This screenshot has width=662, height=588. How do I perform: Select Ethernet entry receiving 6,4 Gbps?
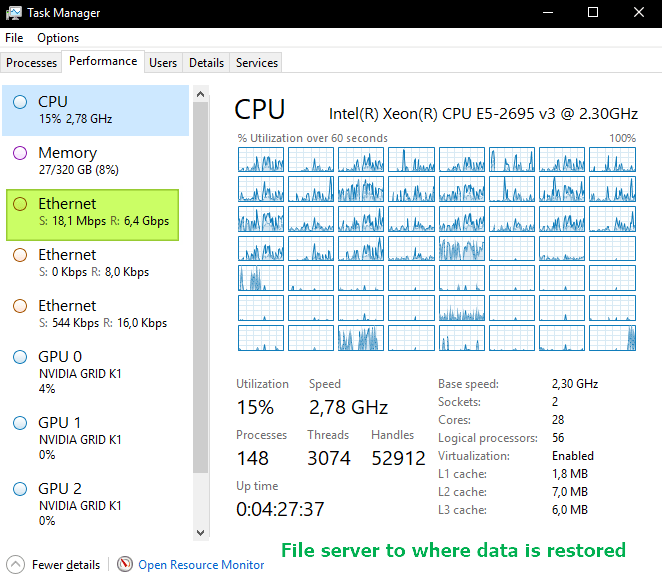click(x=92, y=215)
